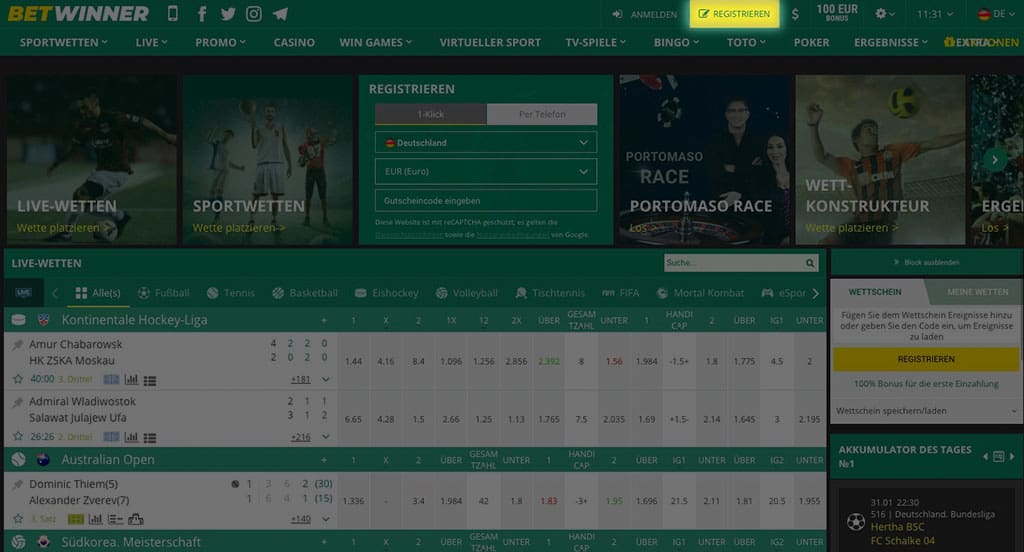Click the dollar payments icon
The height and width of the screenshot is (552, 1024).
[795, 14]
